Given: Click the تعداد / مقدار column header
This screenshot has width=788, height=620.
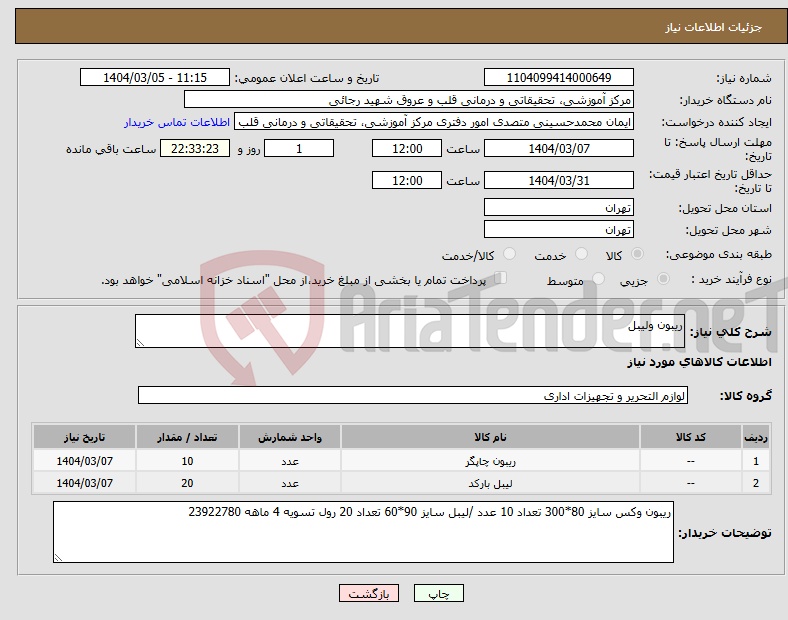Looking at the screenshot, I should coord(187,437).
